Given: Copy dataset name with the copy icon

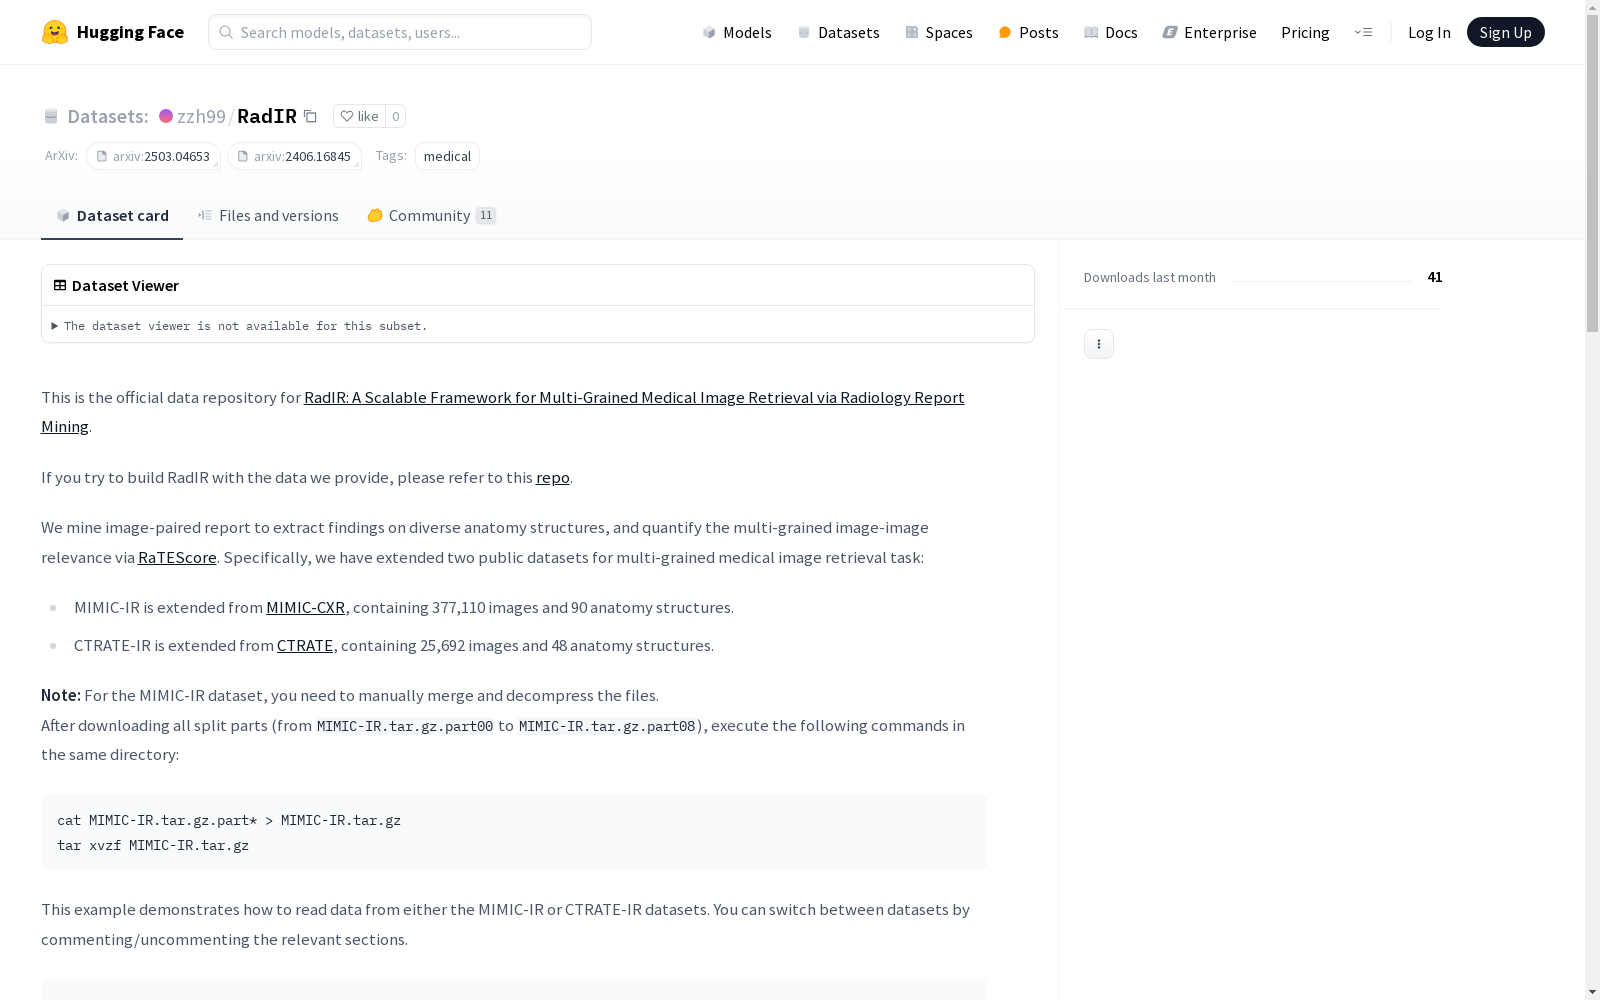Looking at the screenshot, I should click(x=310, y=116).
